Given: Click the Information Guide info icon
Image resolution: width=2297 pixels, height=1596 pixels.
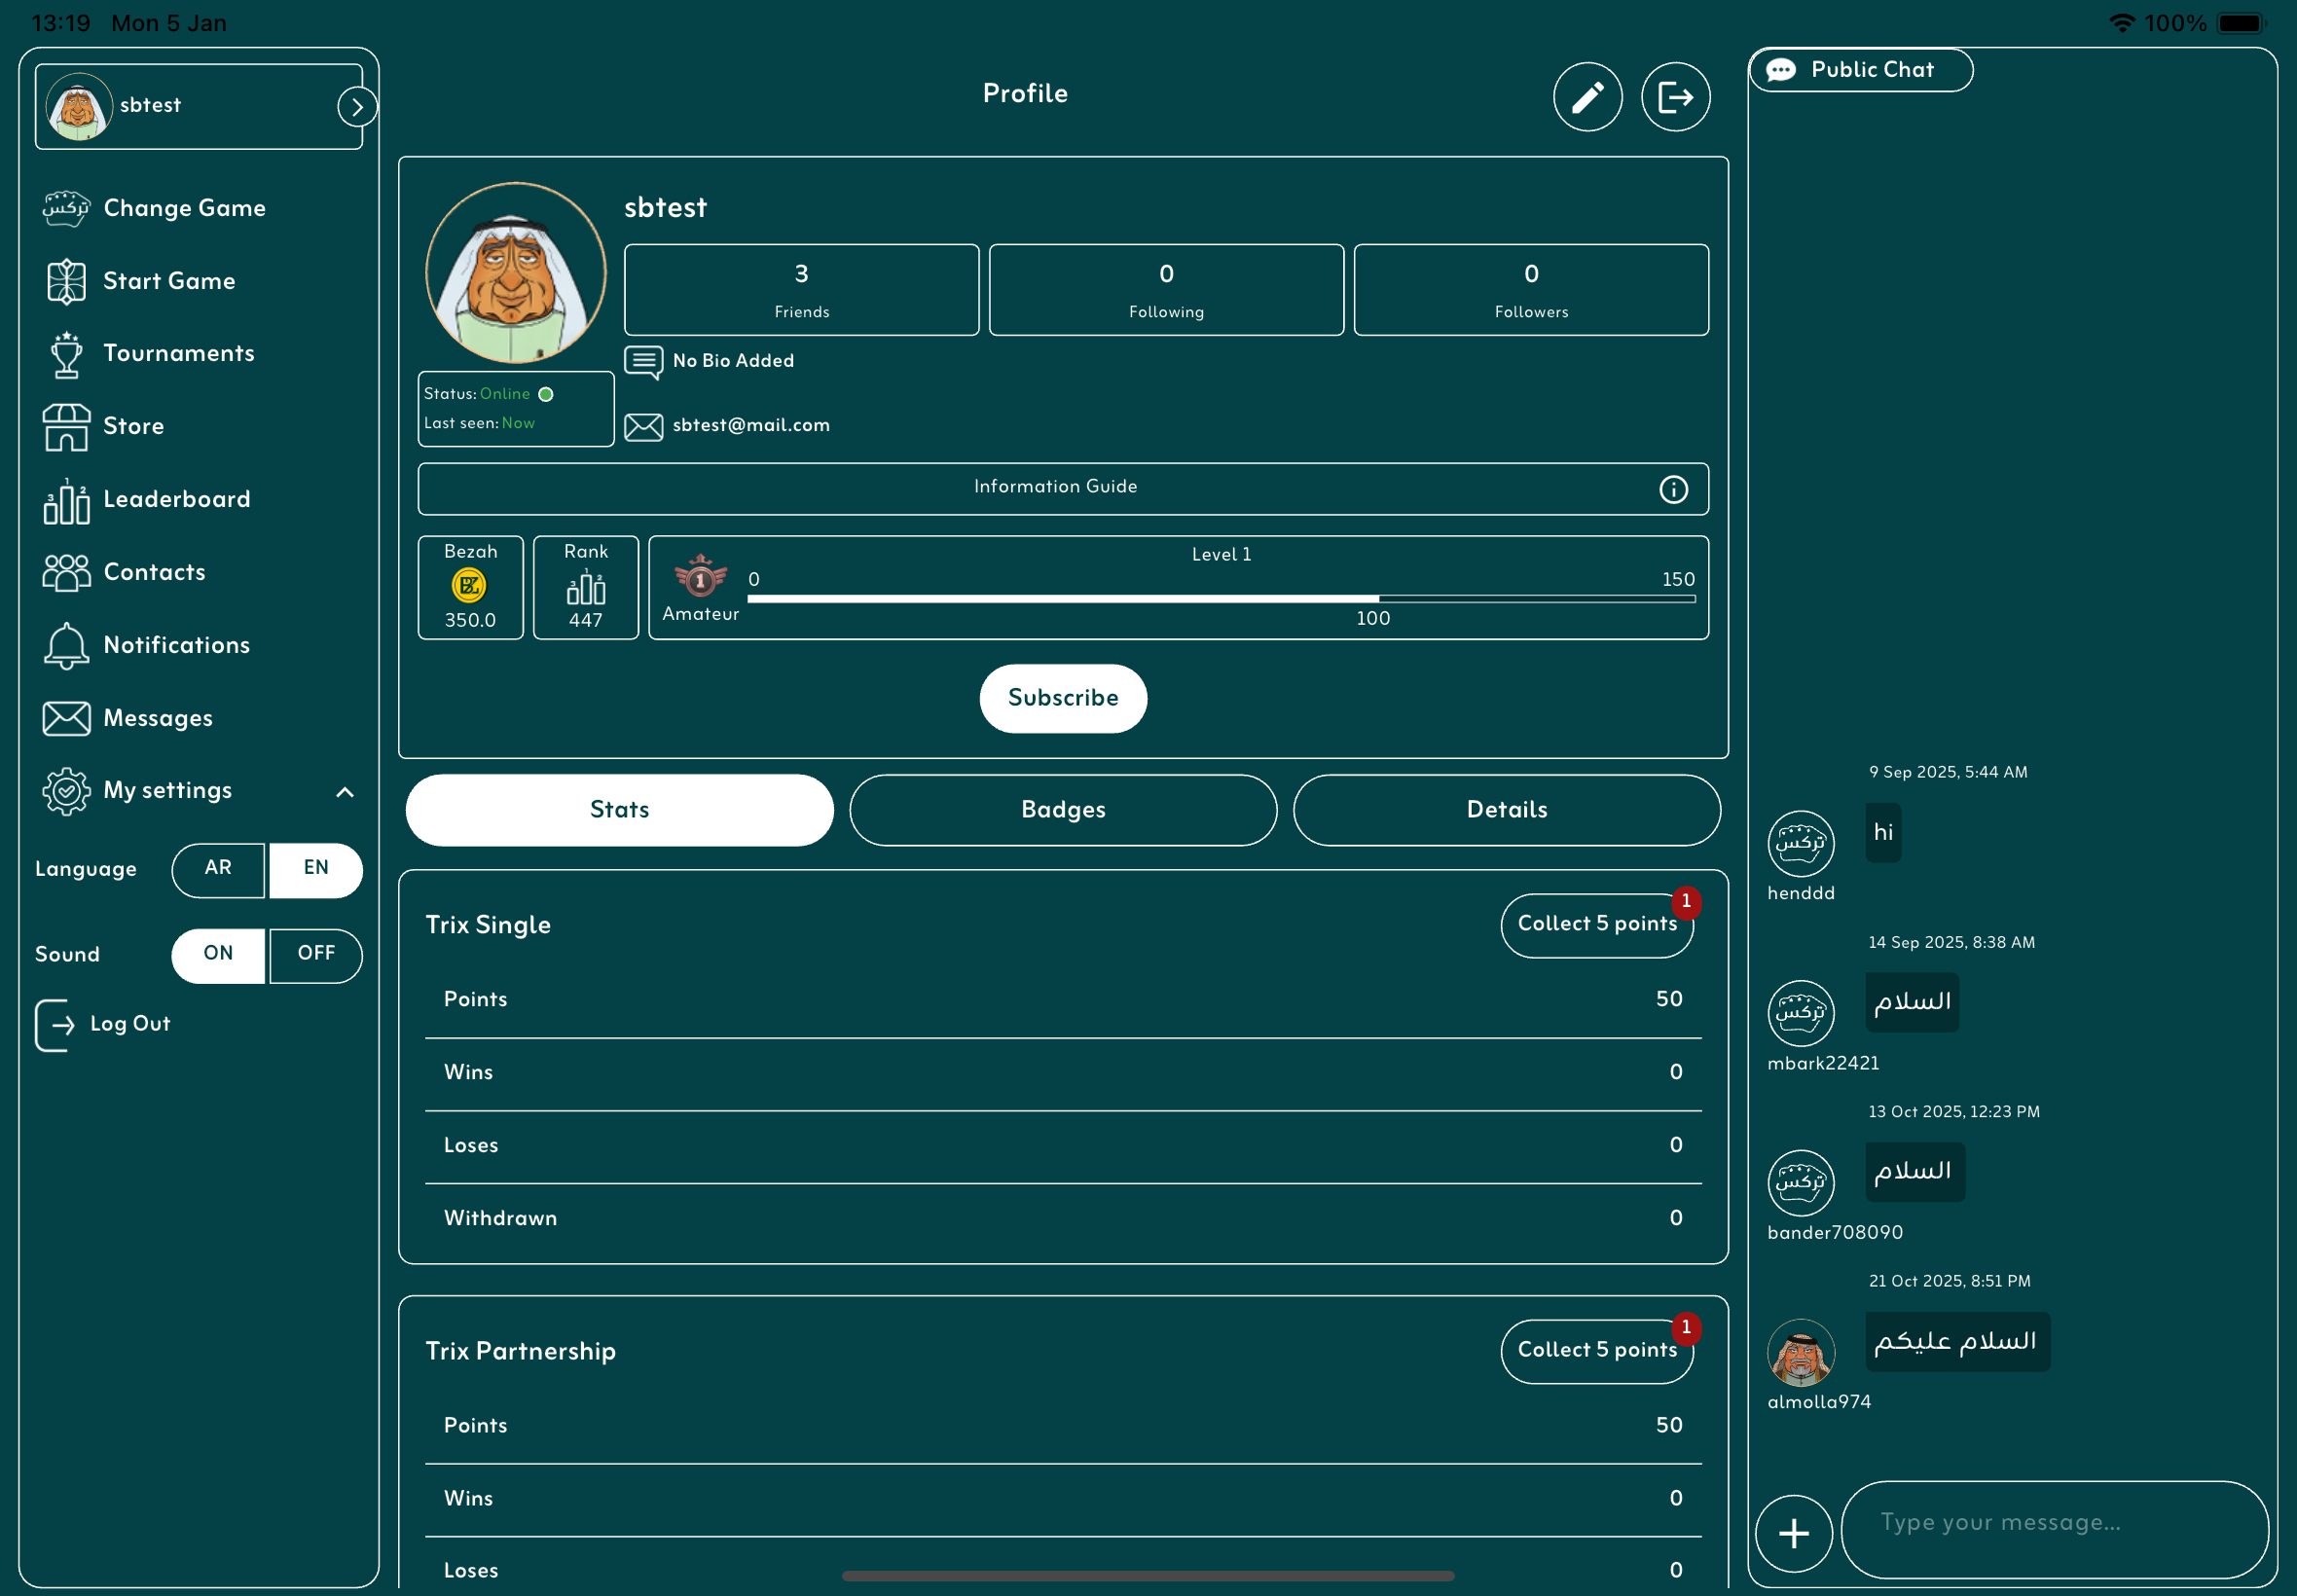Looking at the screenshot, I should (1673, 489).
